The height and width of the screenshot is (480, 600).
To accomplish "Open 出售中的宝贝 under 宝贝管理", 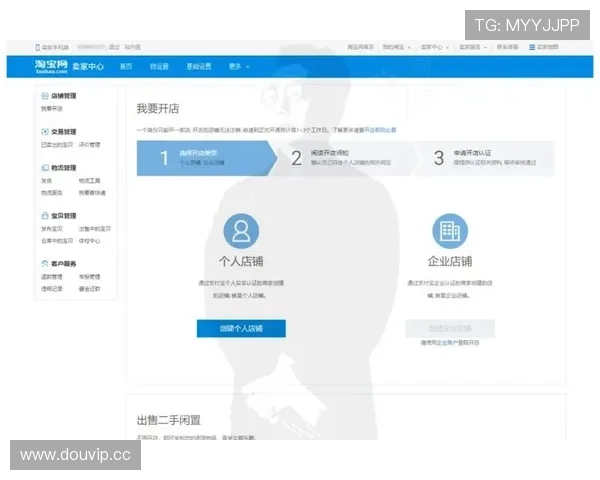I will (95, 229).
